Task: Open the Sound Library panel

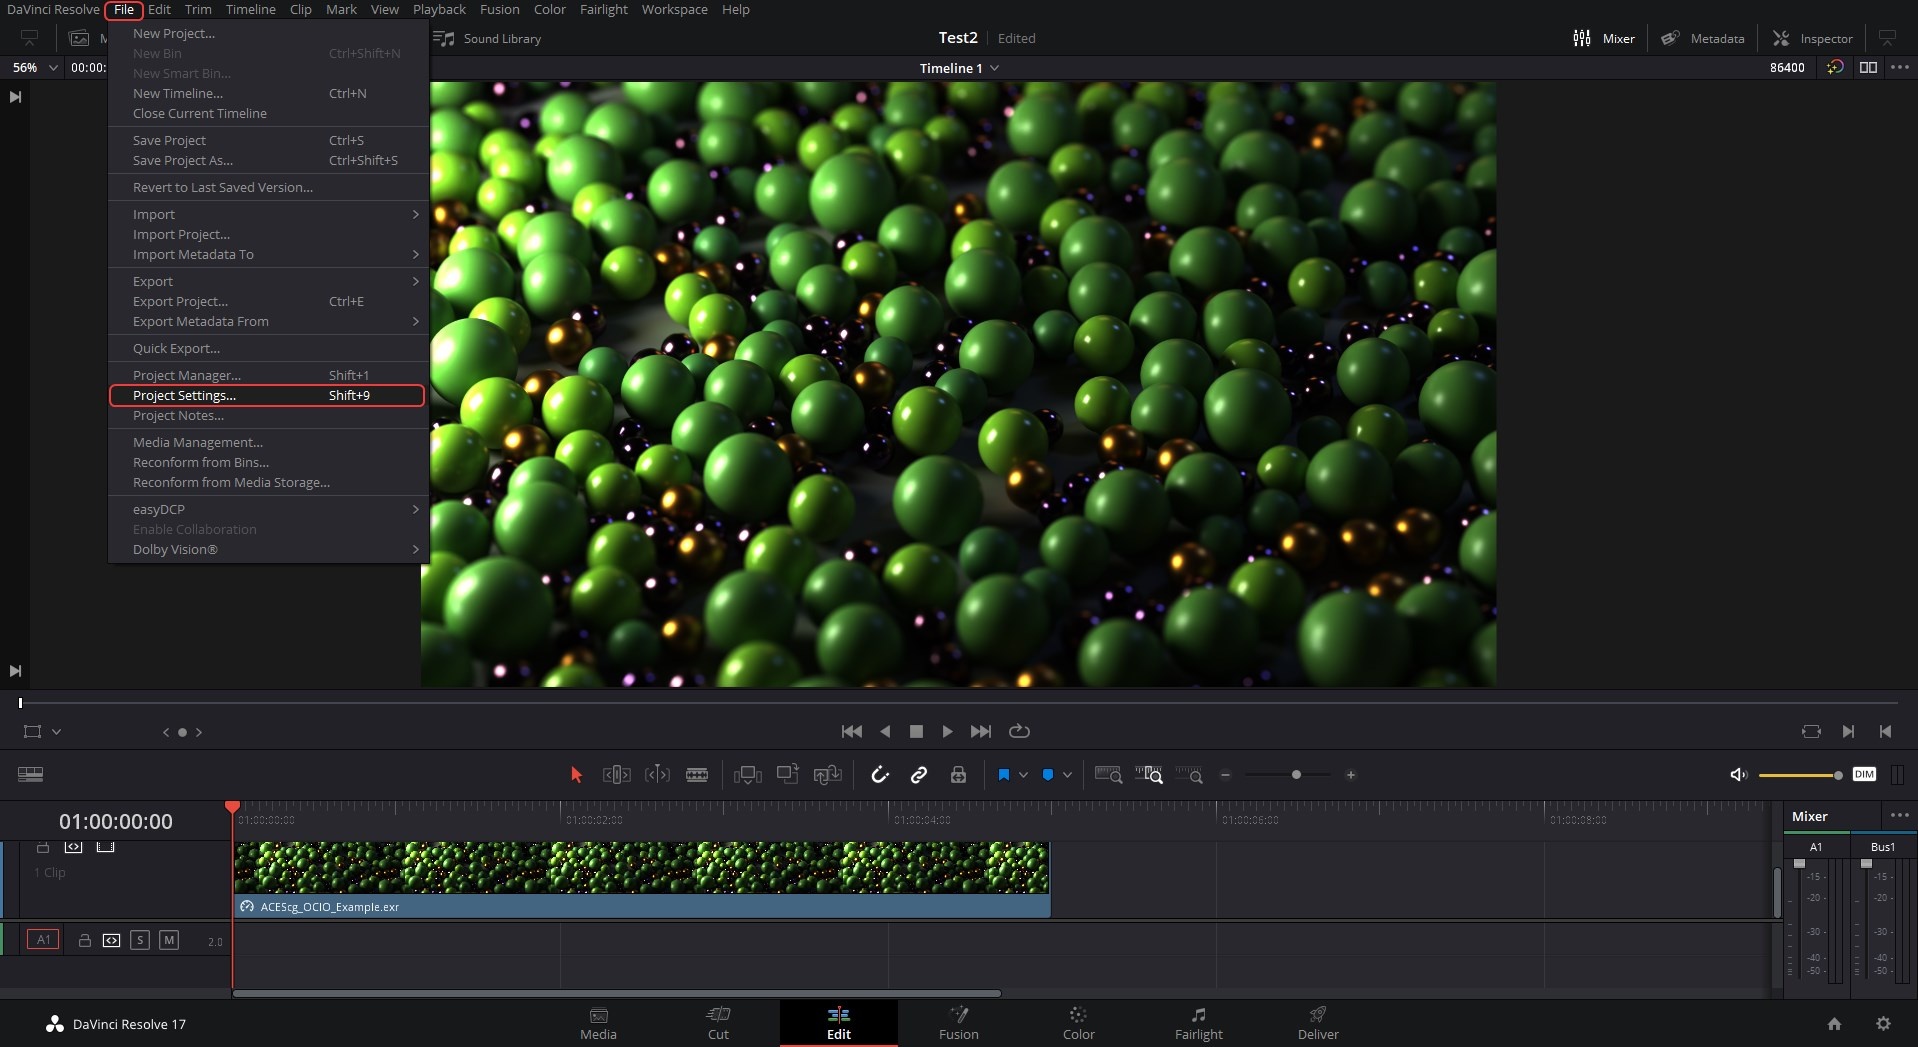Action: click(488, 38)
